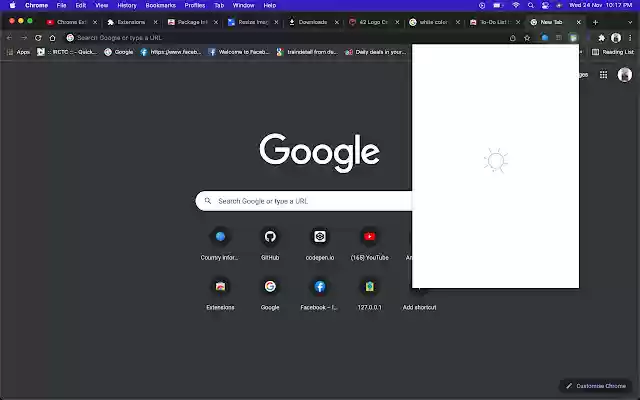Image resolution: width=640 pixels, height=400 pixels.
Task: Click the share icon in the address bar
Action: click(513, 38)
